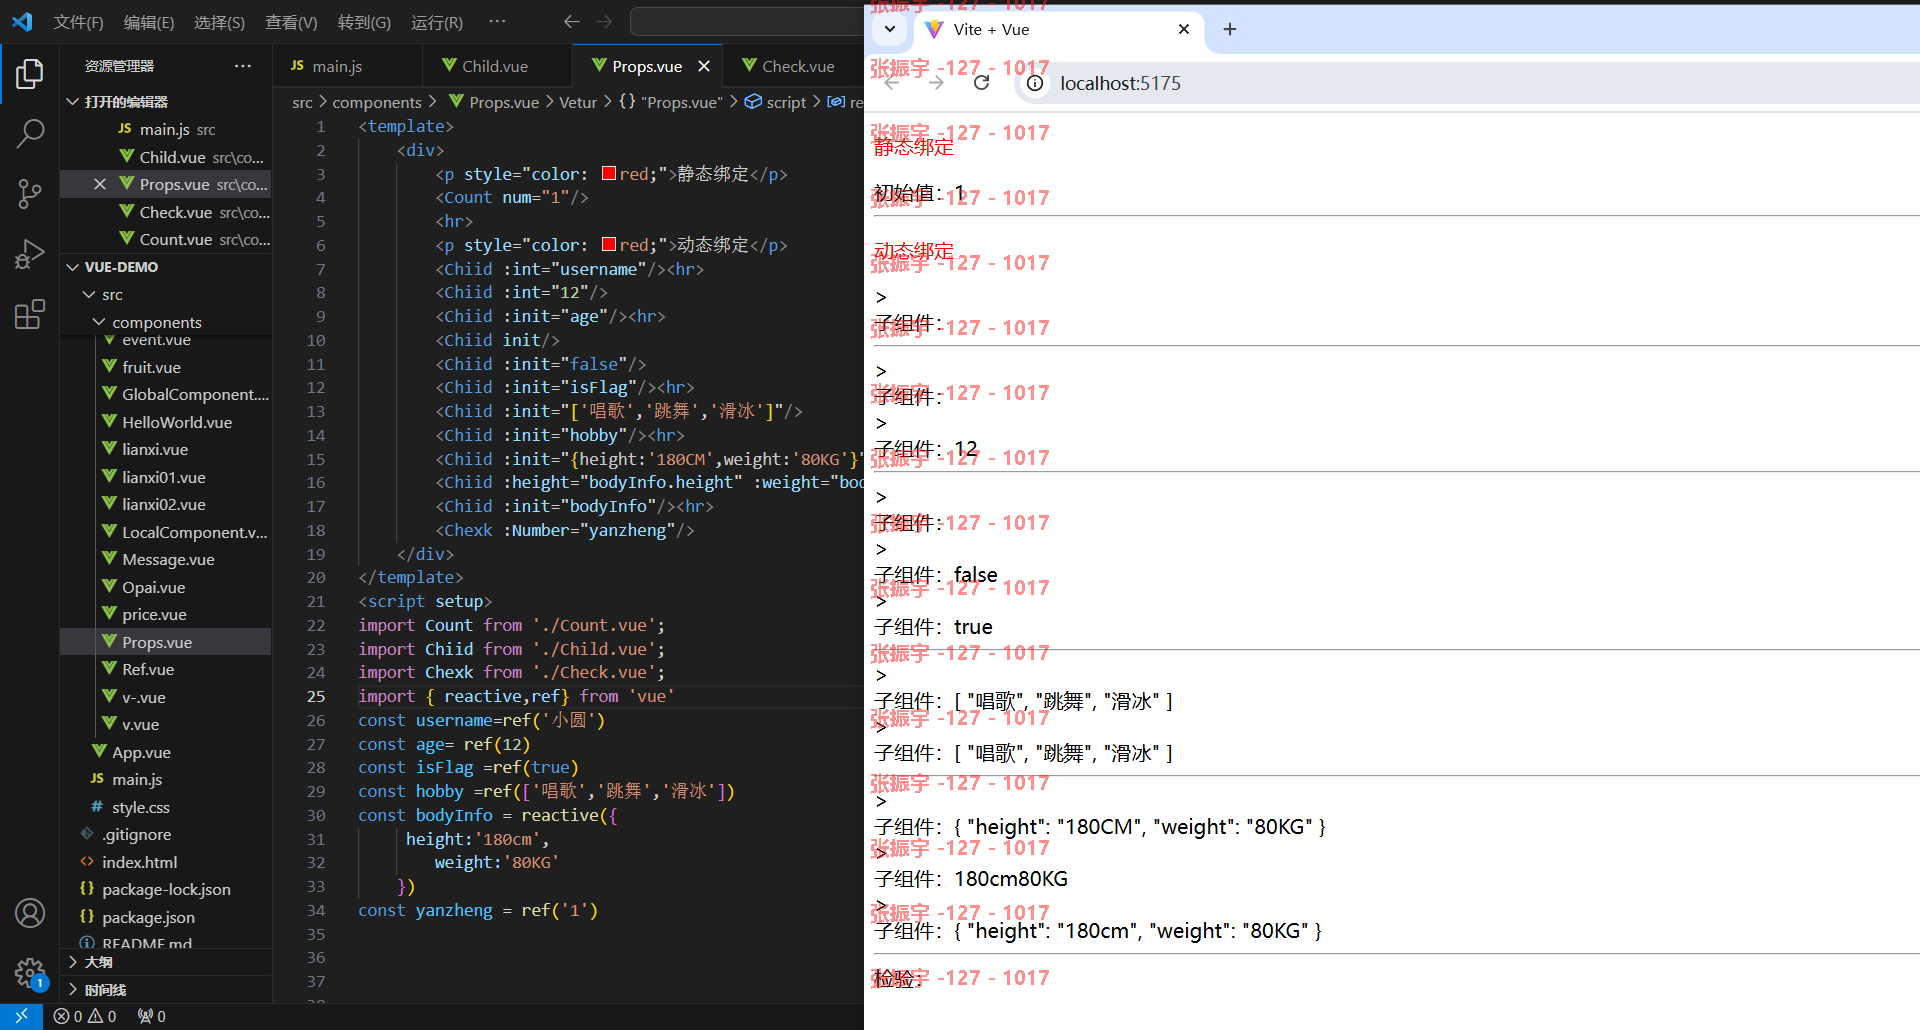The width and height of the screenshot is (1920, 1030).
Task: Open Source Control view icon
Action: pos(30,193)
